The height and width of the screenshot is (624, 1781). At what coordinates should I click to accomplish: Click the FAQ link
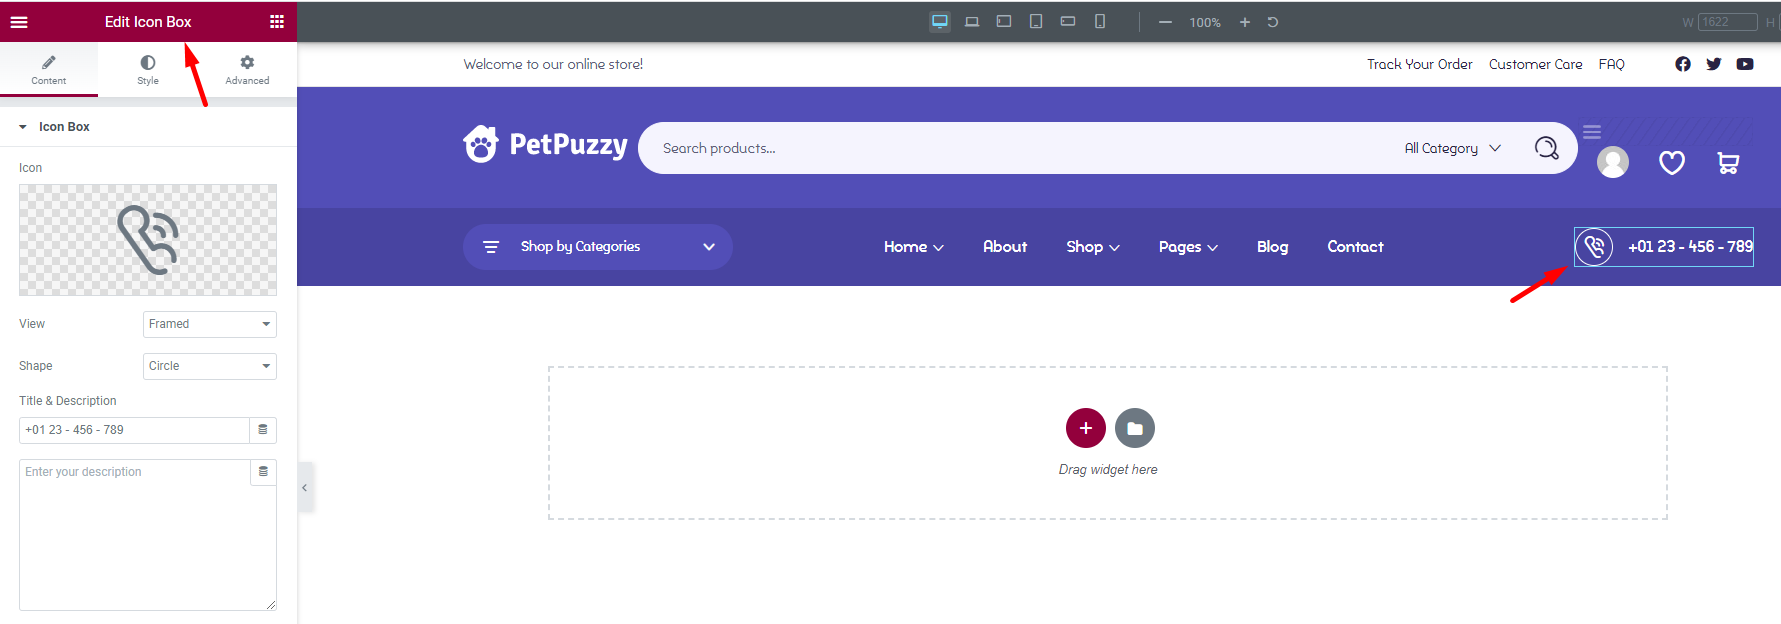1612,64
